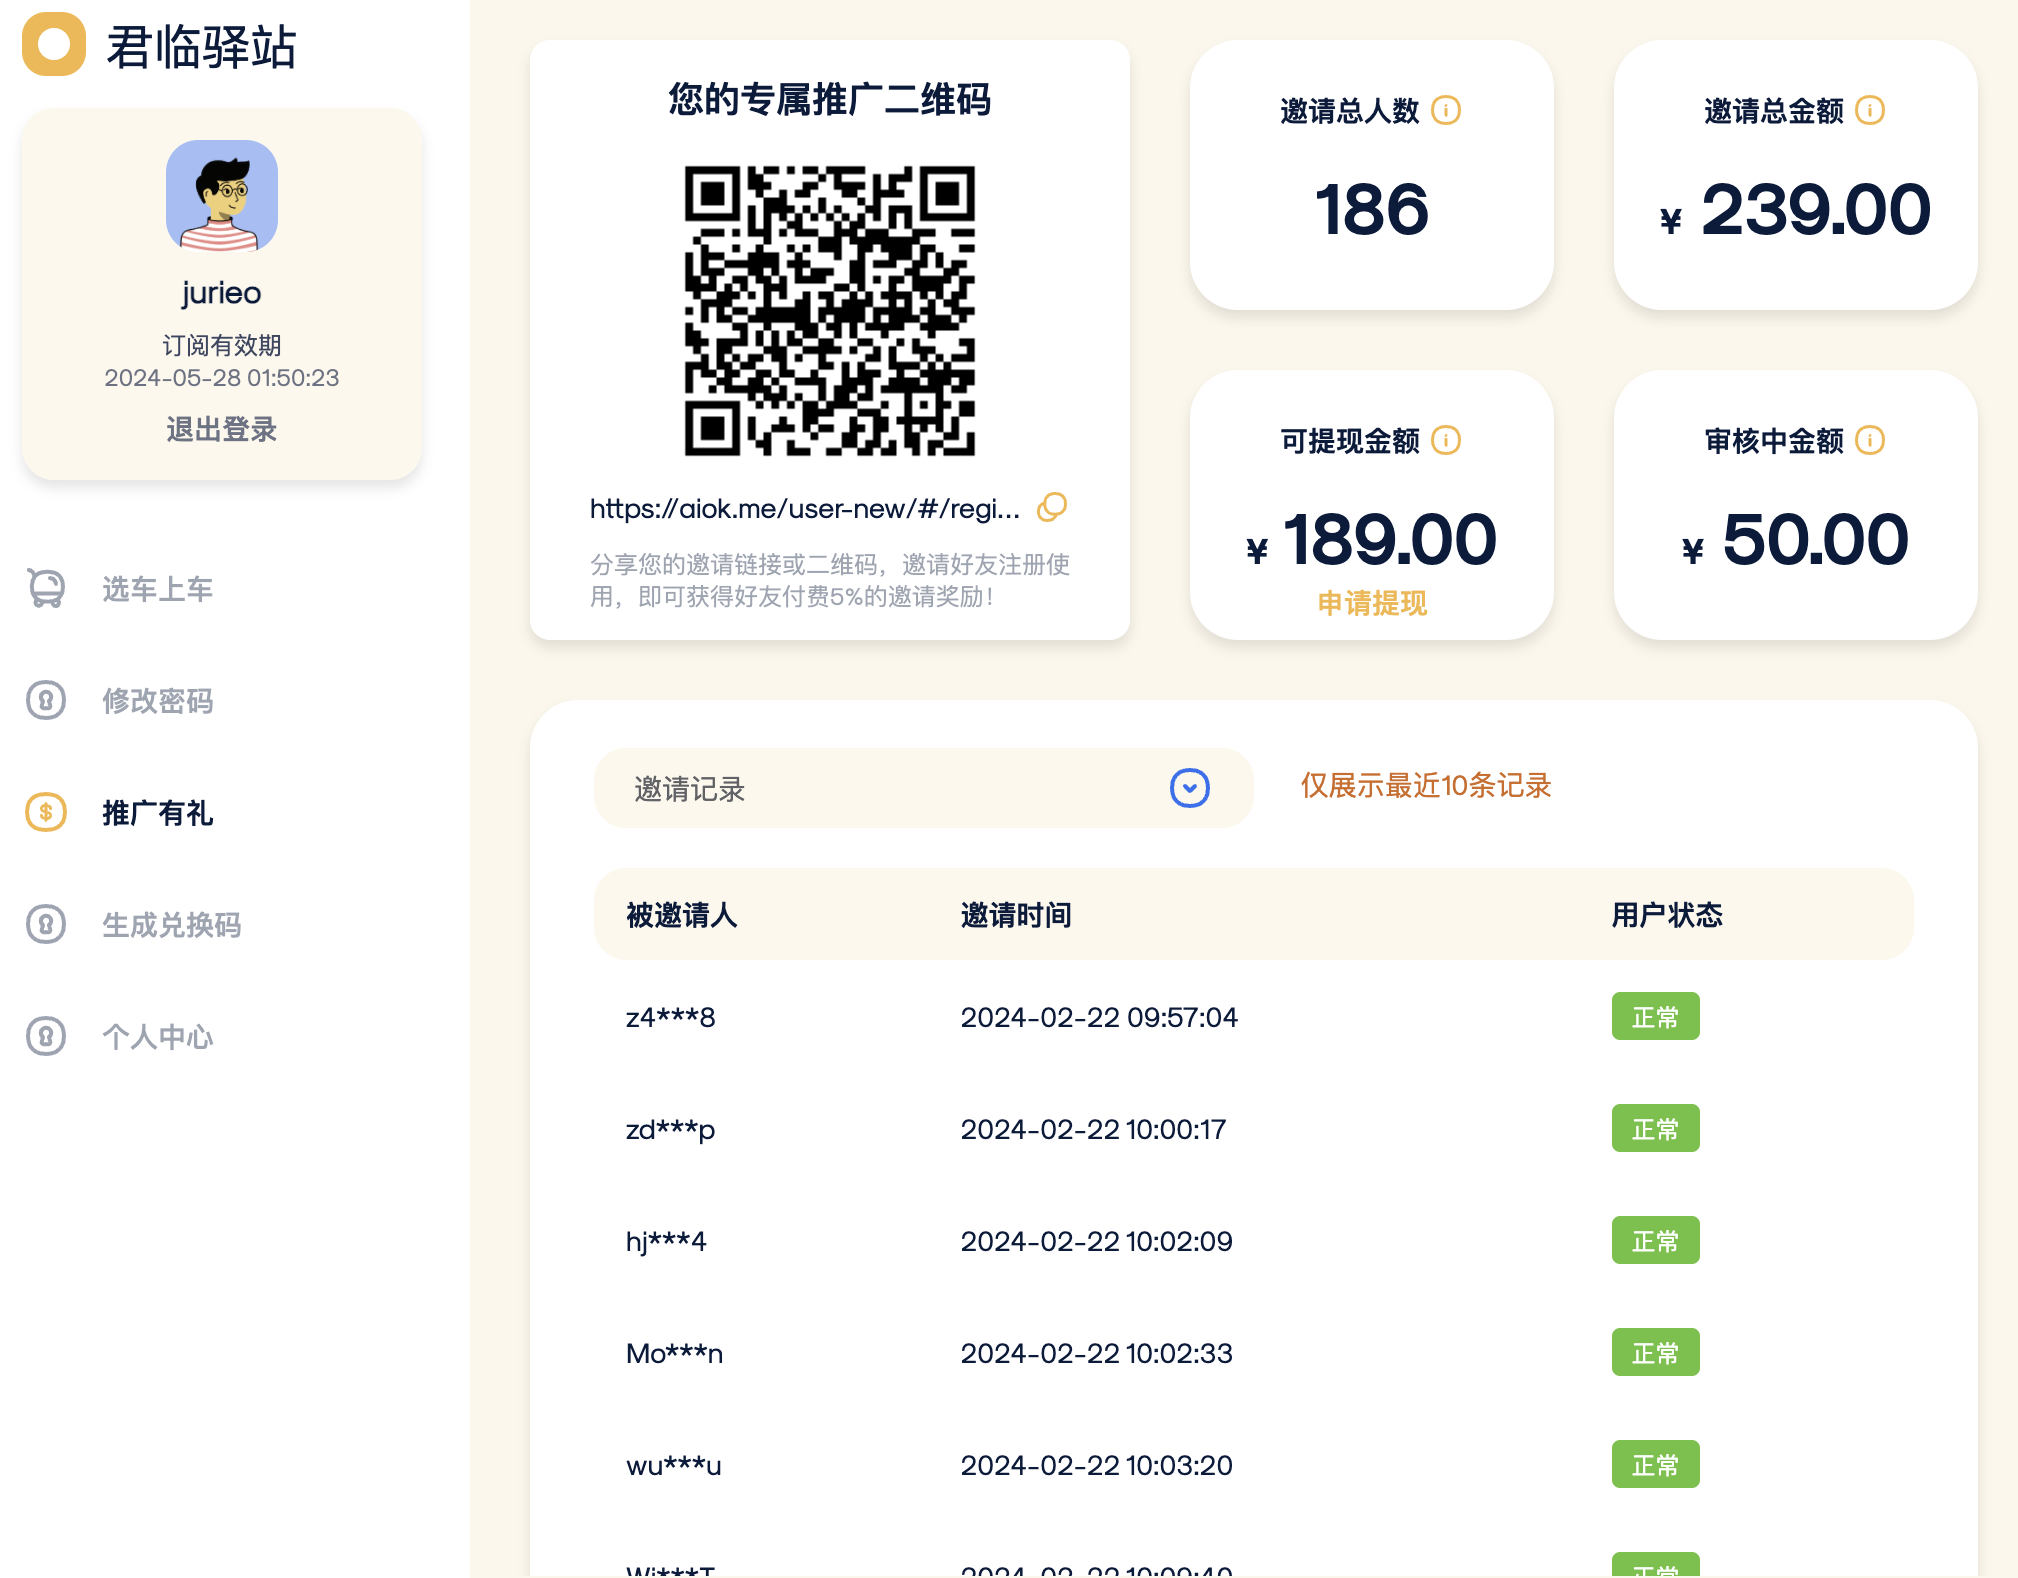Go to 生成兑换码 menu item
Viewport: 2018px width, 1578px height.
pos(171,925)
